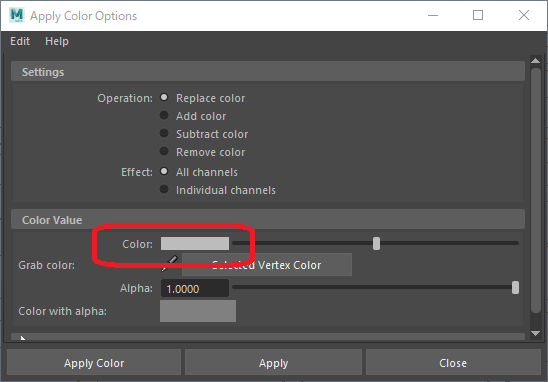Screen dimensions: 548x382
Task: Select the Replace color operation
Action: (x=164, y=97)
